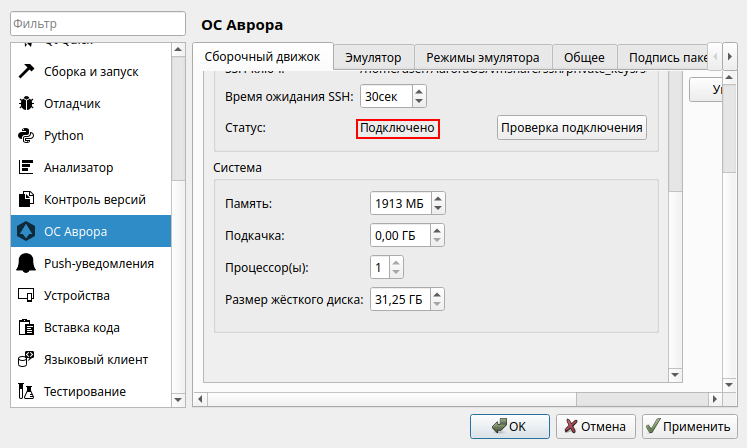Select the Python logo icon
The height and width of the screenshot is (448, 747).
pyautogui.click(x=26, y=135)
